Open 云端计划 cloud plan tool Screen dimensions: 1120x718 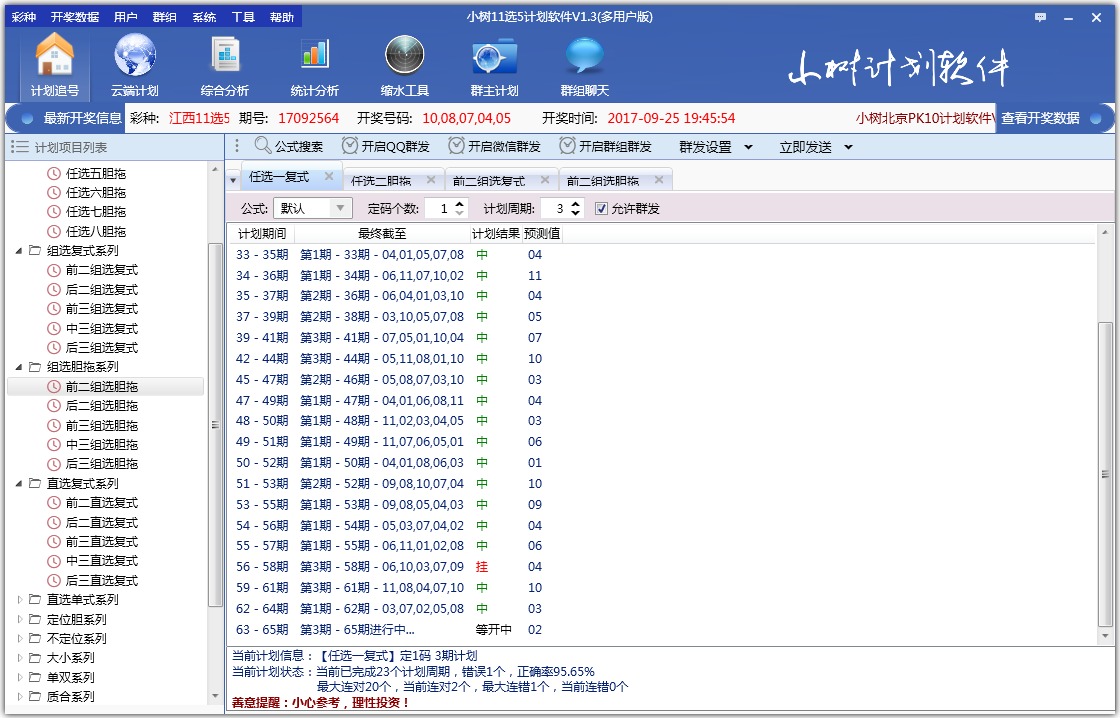pyautogui.click(x=134, y=64)
